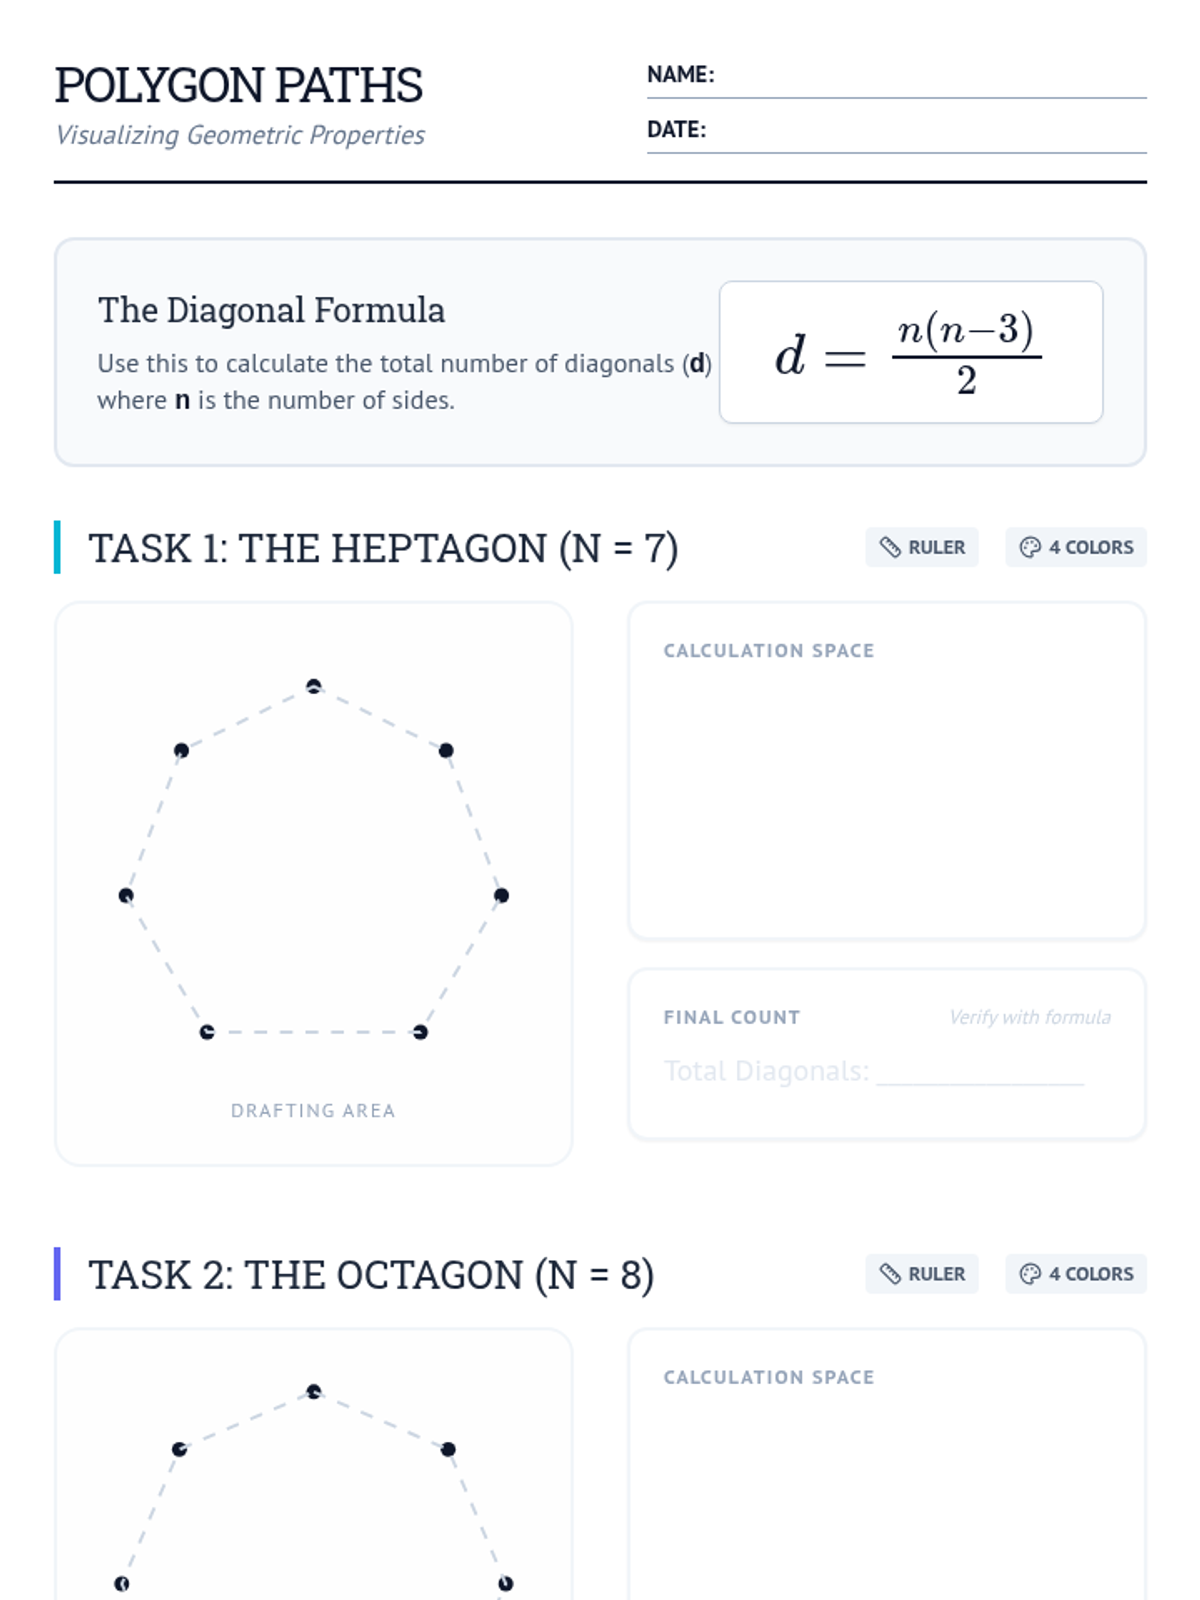
Task: Click inside the heptagon Calculation Space box
Action: point(886,790)
